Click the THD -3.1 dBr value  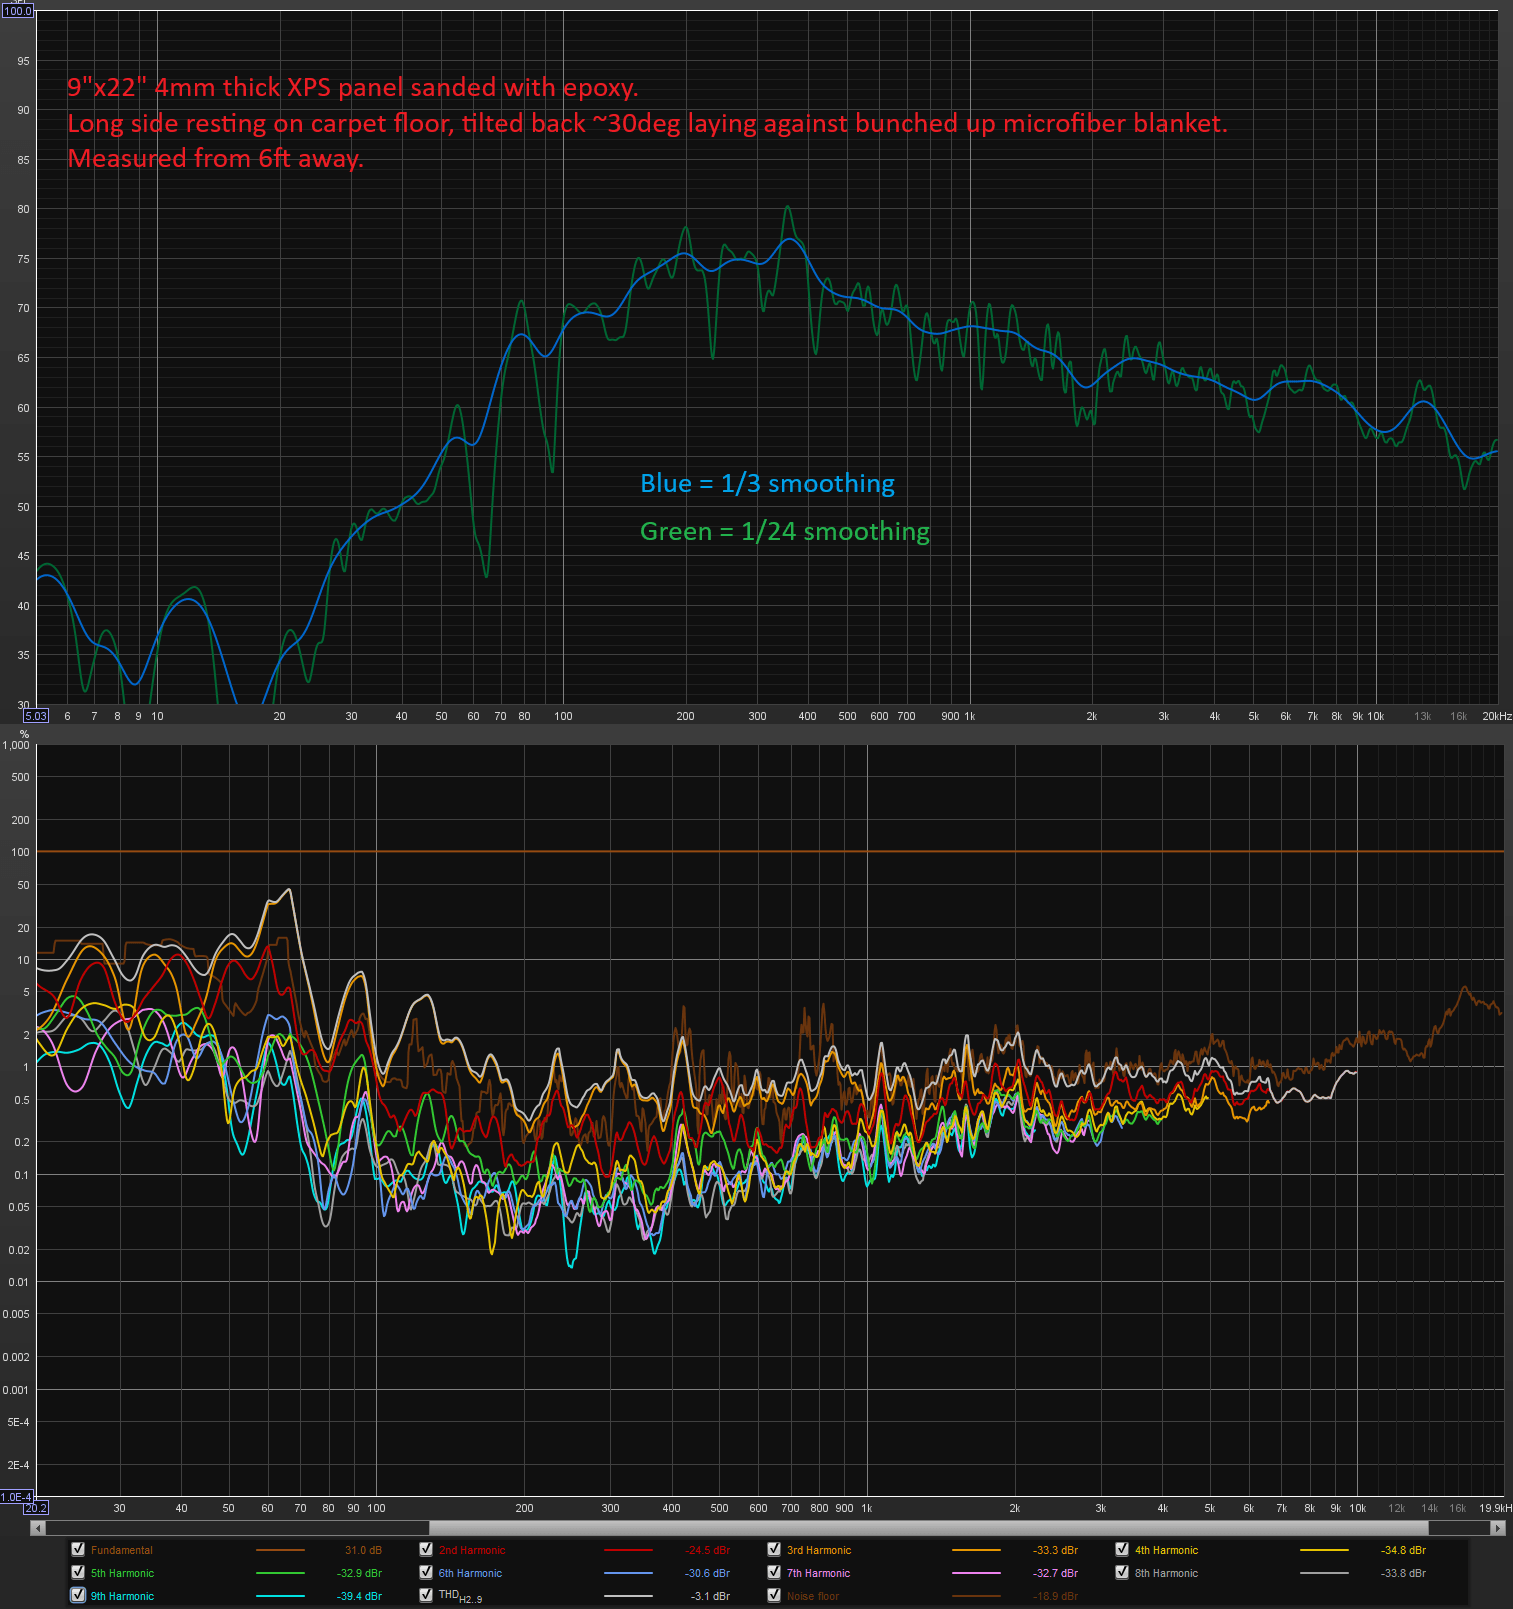710,1596
